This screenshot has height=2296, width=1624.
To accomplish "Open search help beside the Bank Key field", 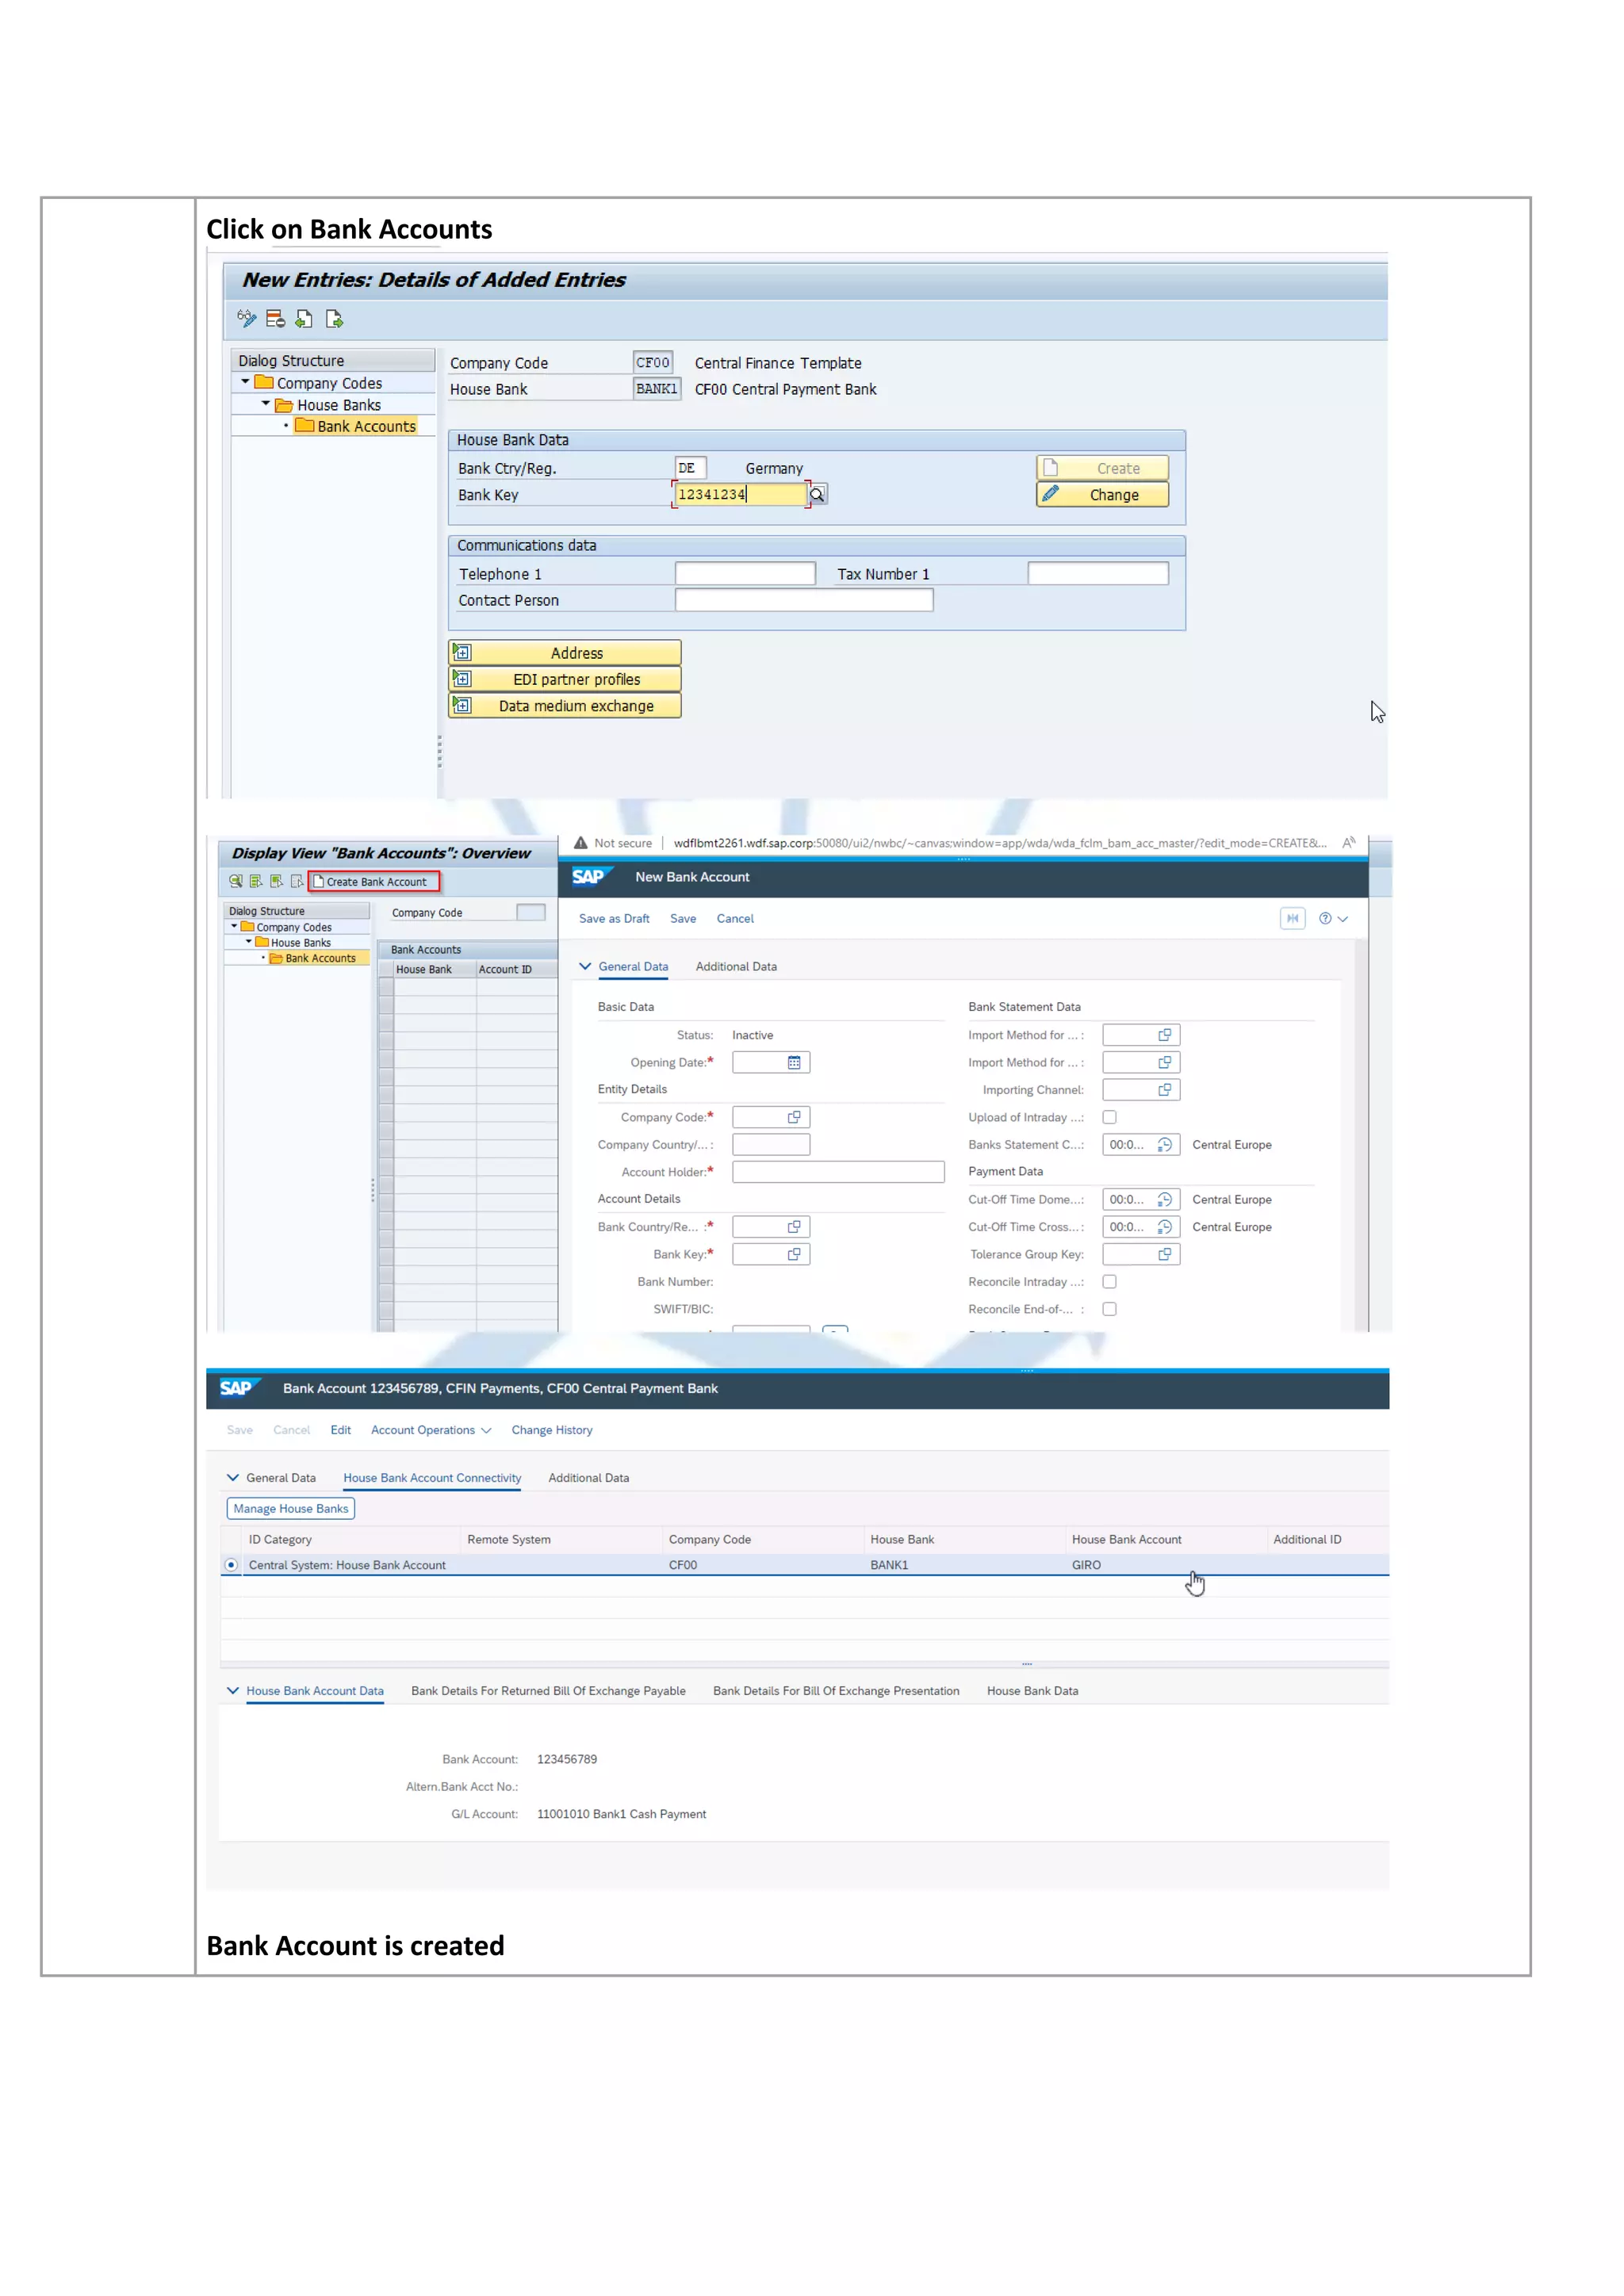I will [818, 494].
